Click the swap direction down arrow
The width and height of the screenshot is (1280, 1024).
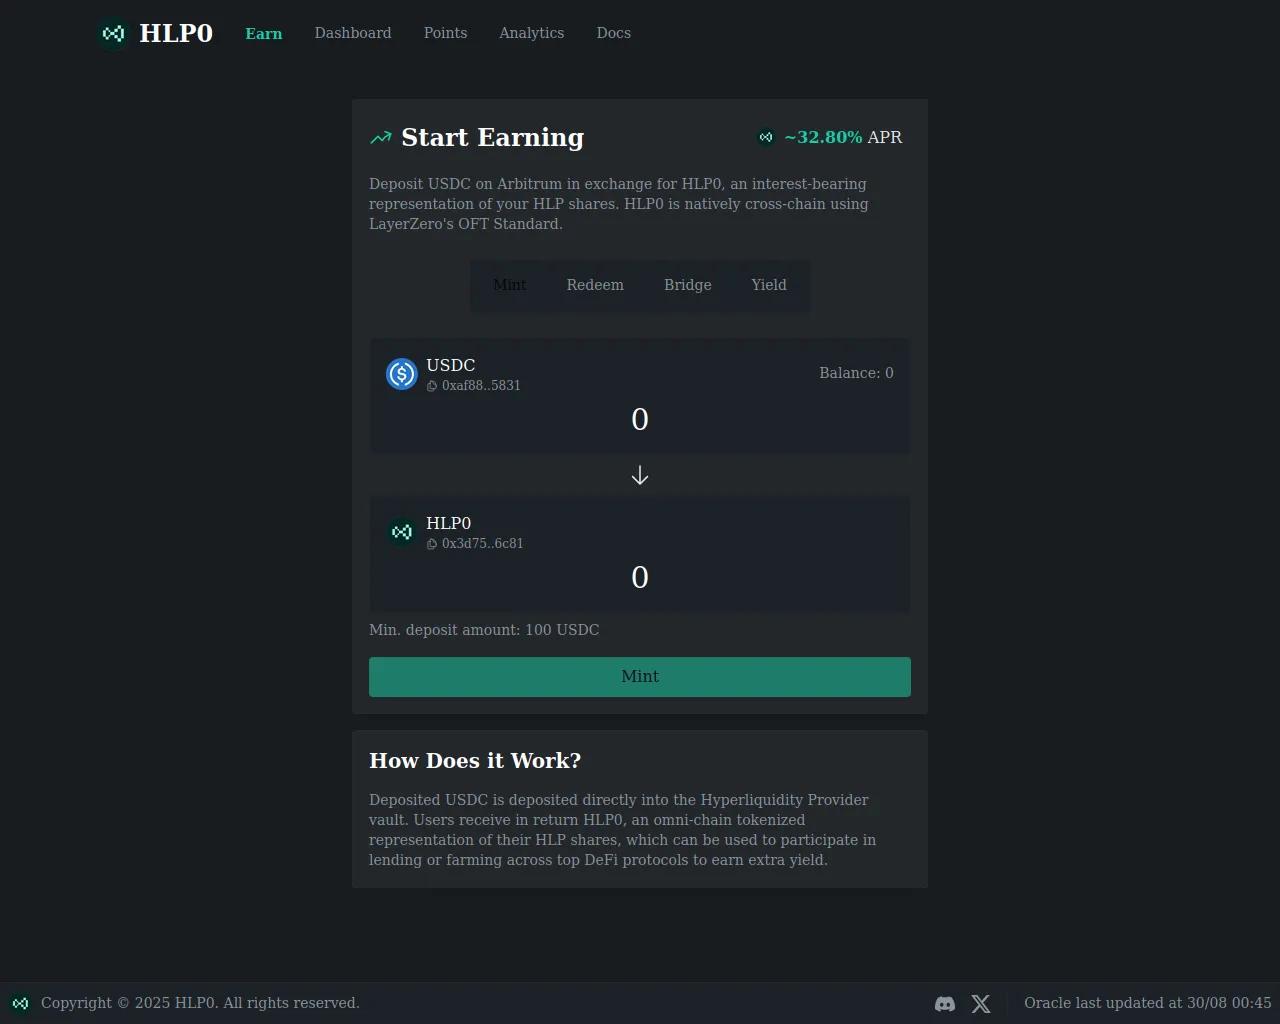coord(640,476)
